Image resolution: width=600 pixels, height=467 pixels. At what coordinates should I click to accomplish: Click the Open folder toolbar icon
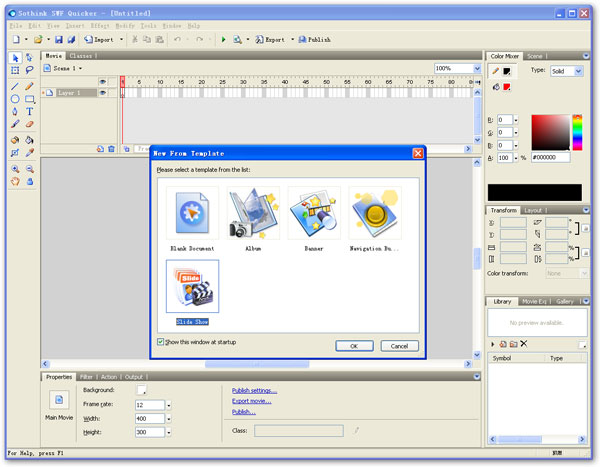pos(38,39)
